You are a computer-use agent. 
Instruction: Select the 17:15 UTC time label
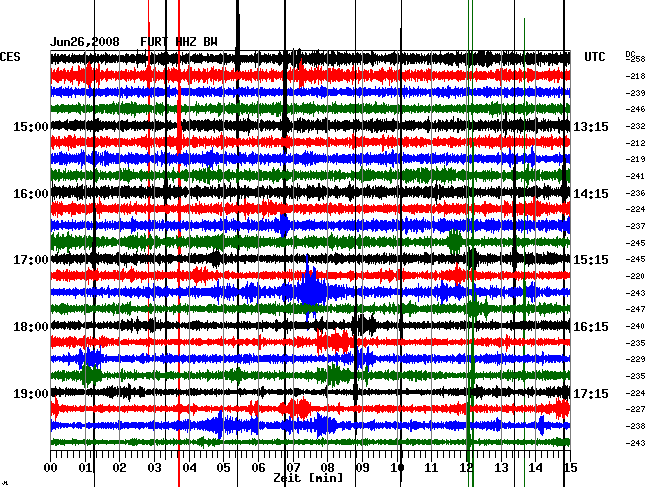click(591, 393)
